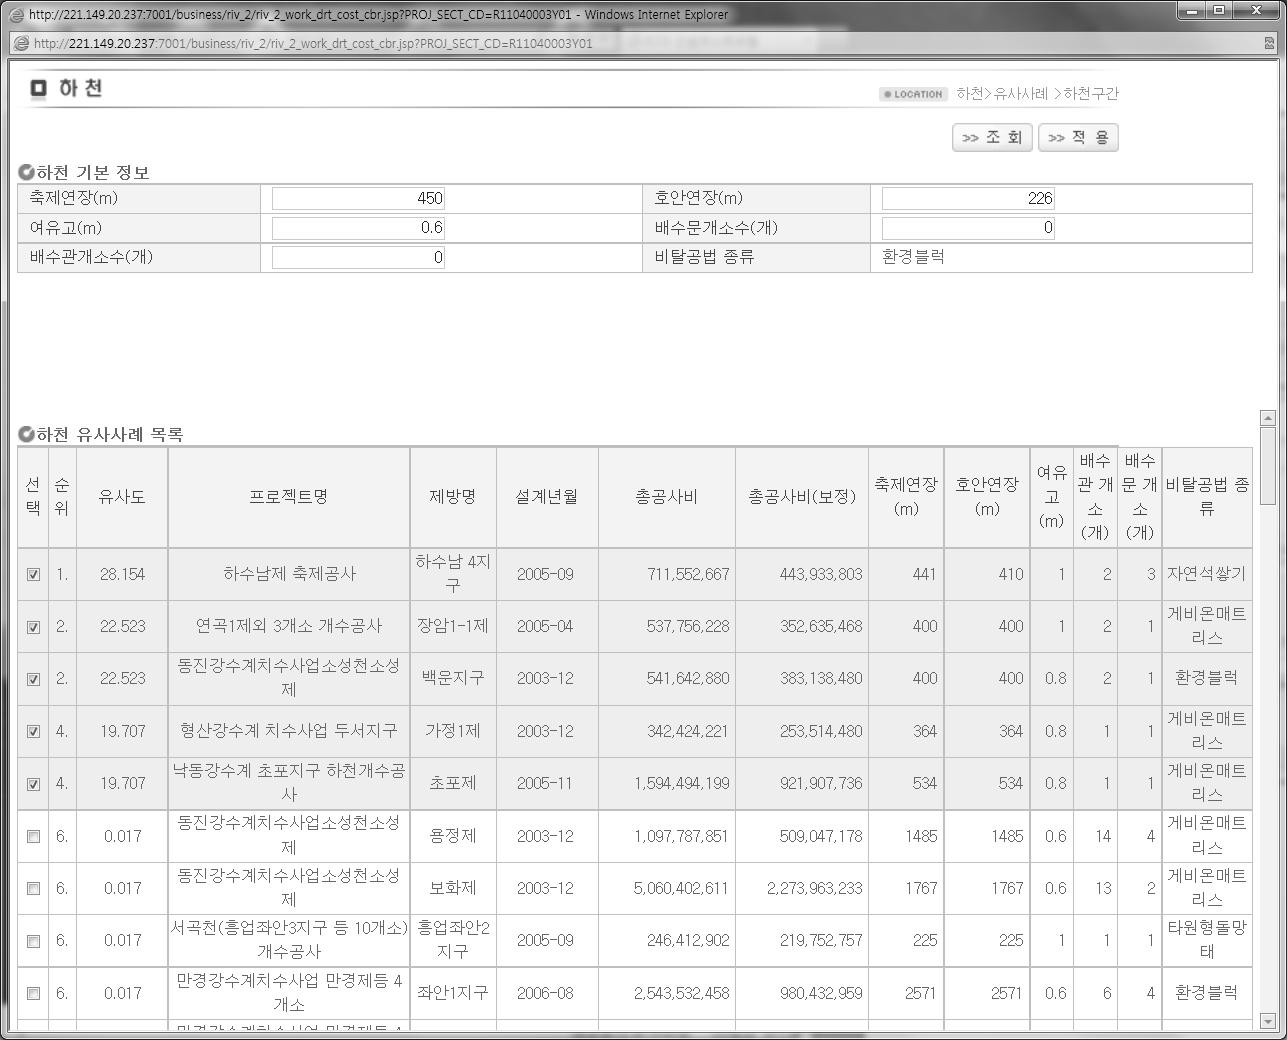Image resolution: width=1287 pixels, height=1040 pixels.
Task: Check the 흥업좌안2지구 row checkbox
Action: (x=33, y=941)
